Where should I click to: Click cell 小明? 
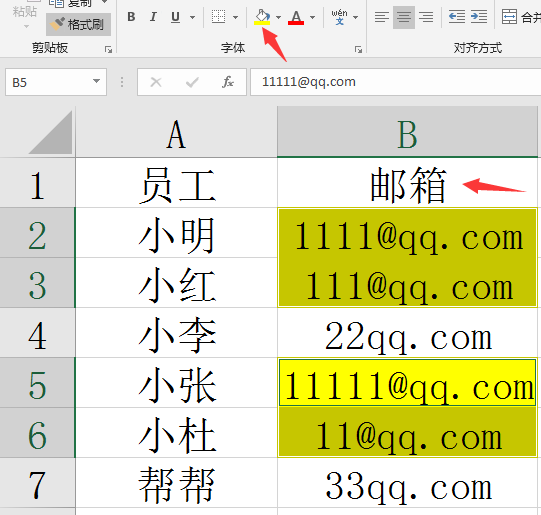[176, 233]
